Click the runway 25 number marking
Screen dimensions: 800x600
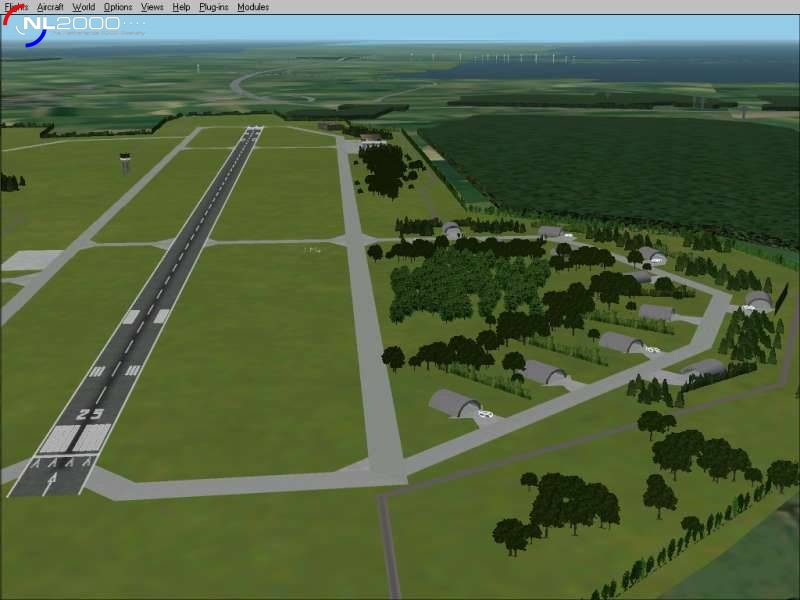[90, 414]
